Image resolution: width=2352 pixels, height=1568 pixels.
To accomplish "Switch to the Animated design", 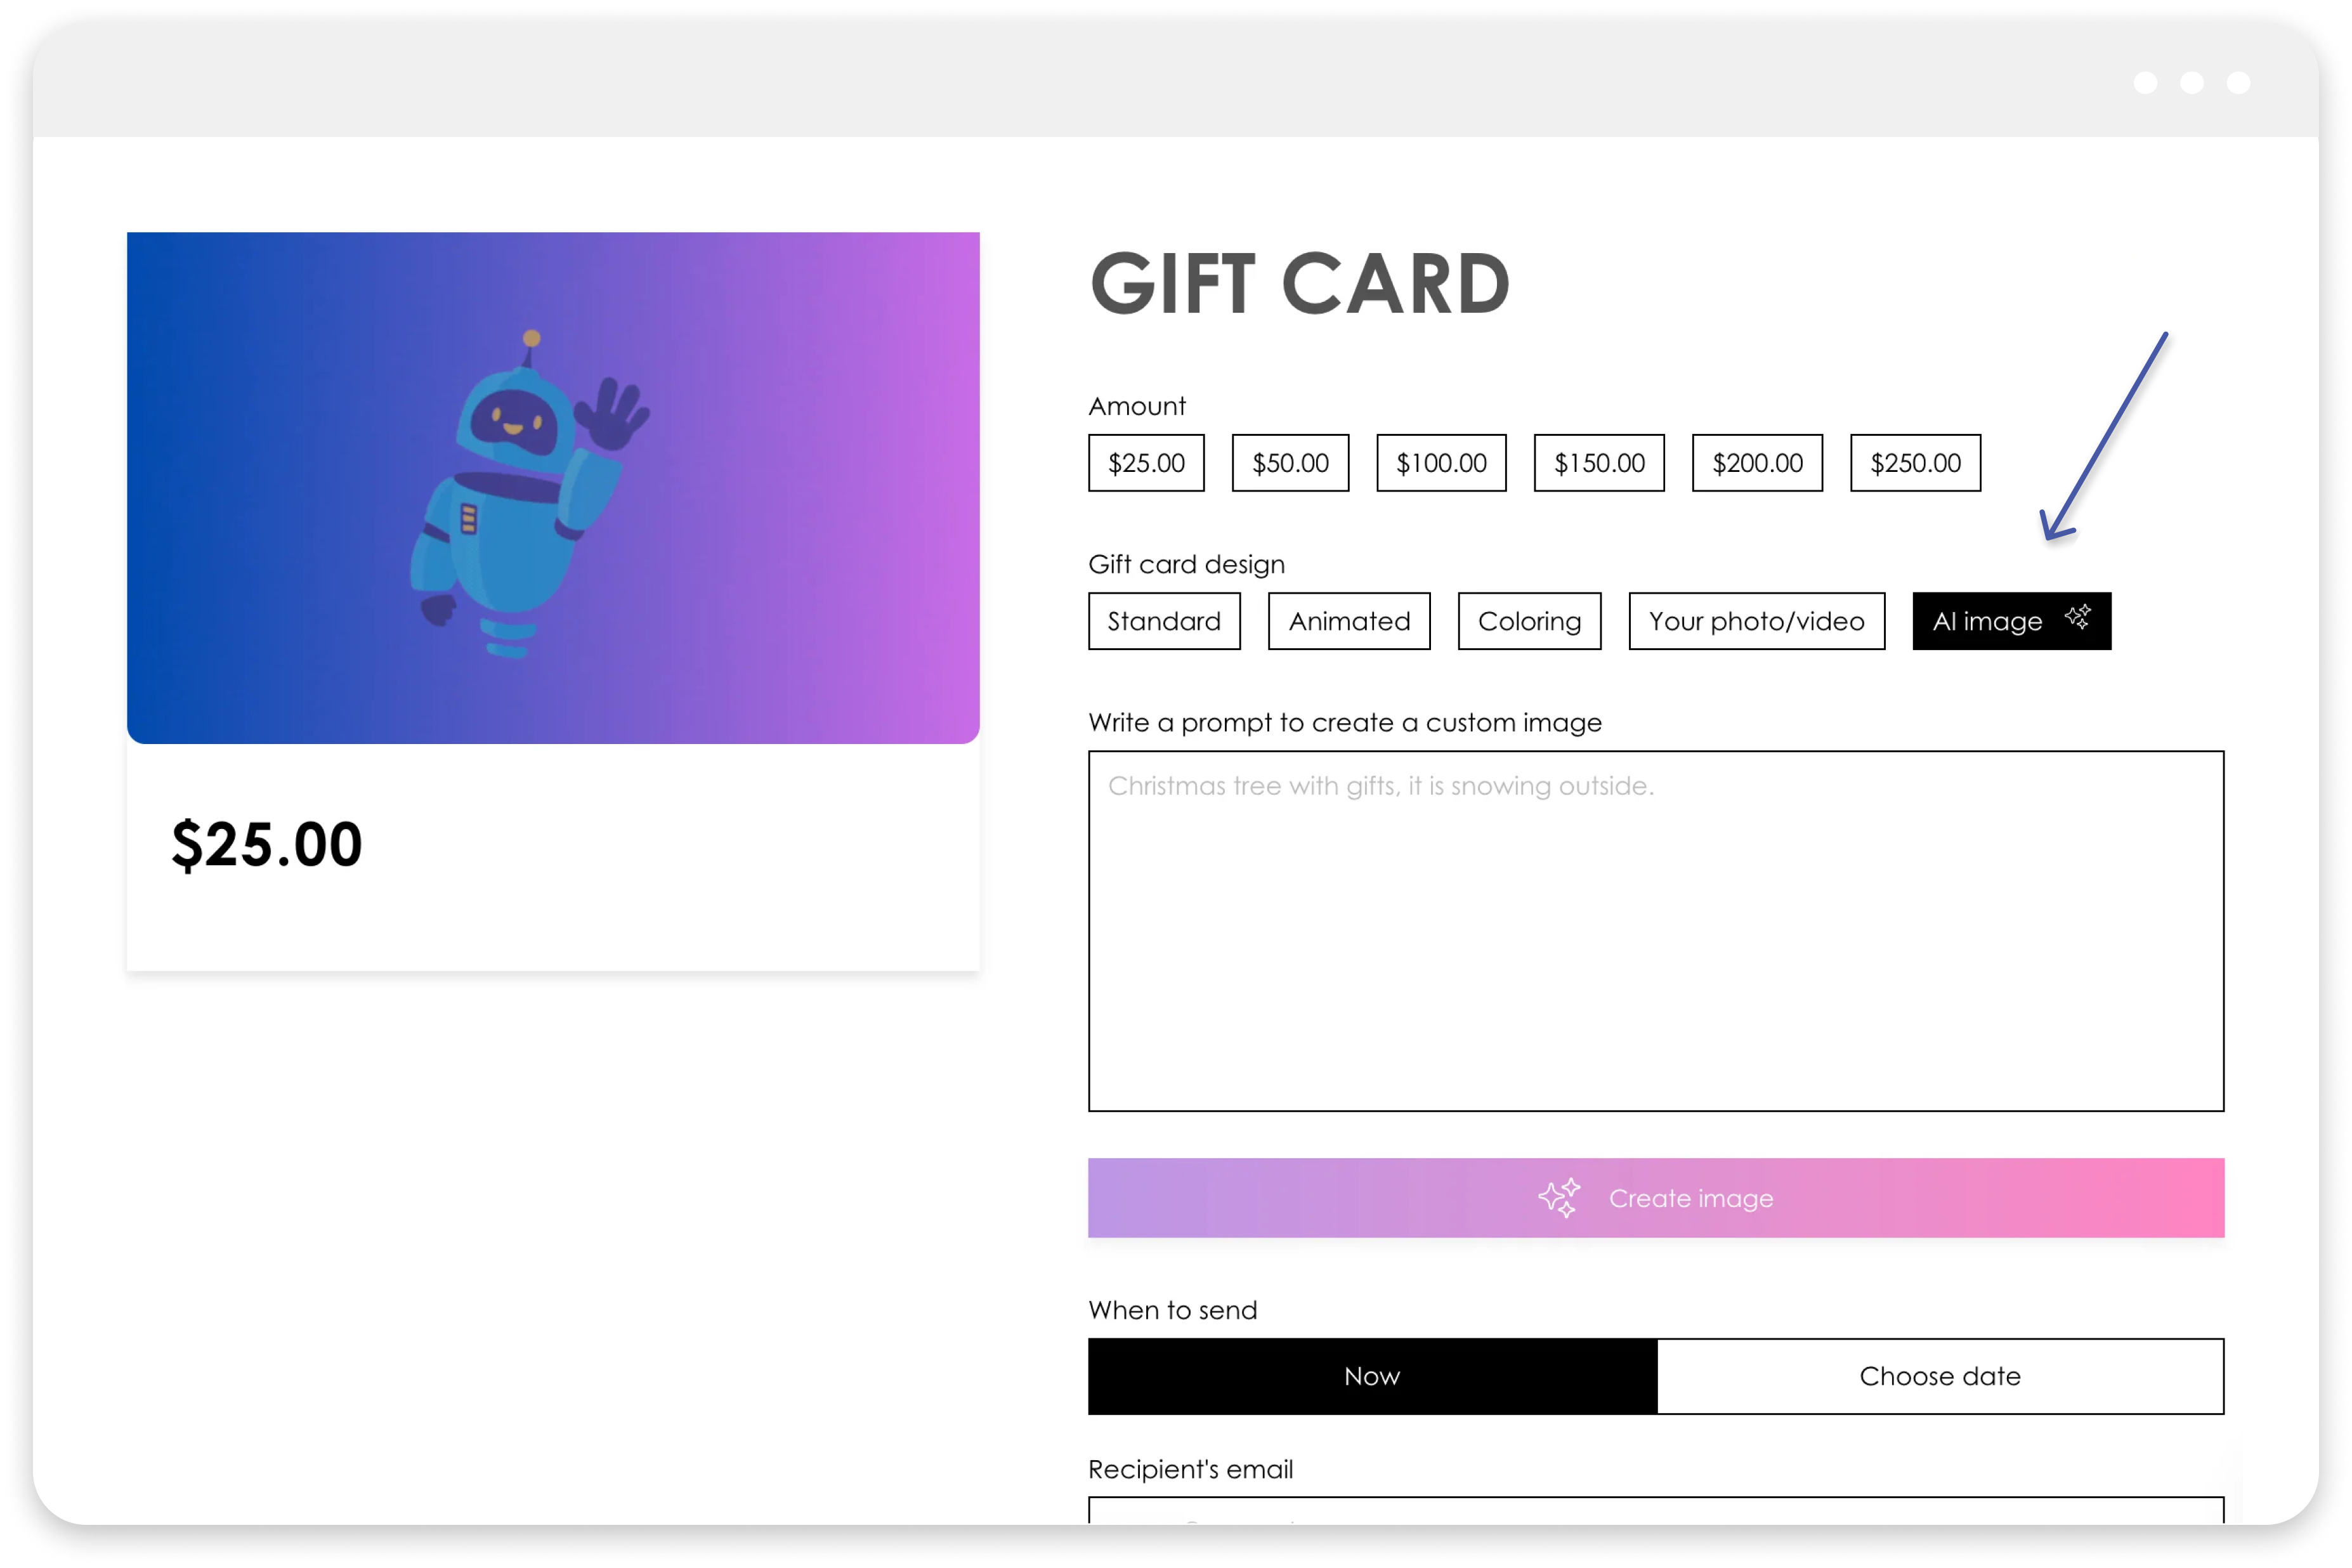I will (1349, 621).
